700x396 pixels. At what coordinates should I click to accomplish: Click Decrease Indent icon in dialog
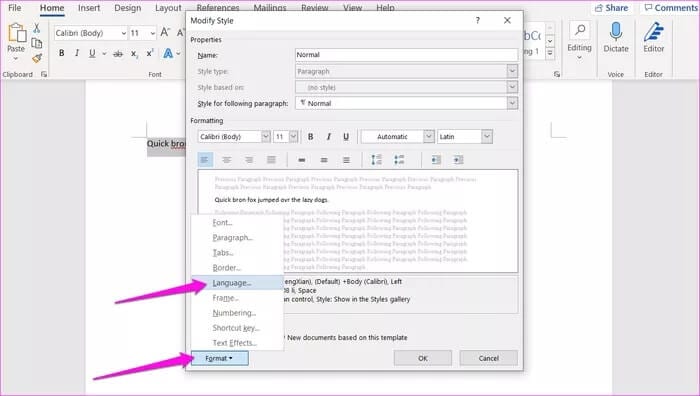coord(436,160)
